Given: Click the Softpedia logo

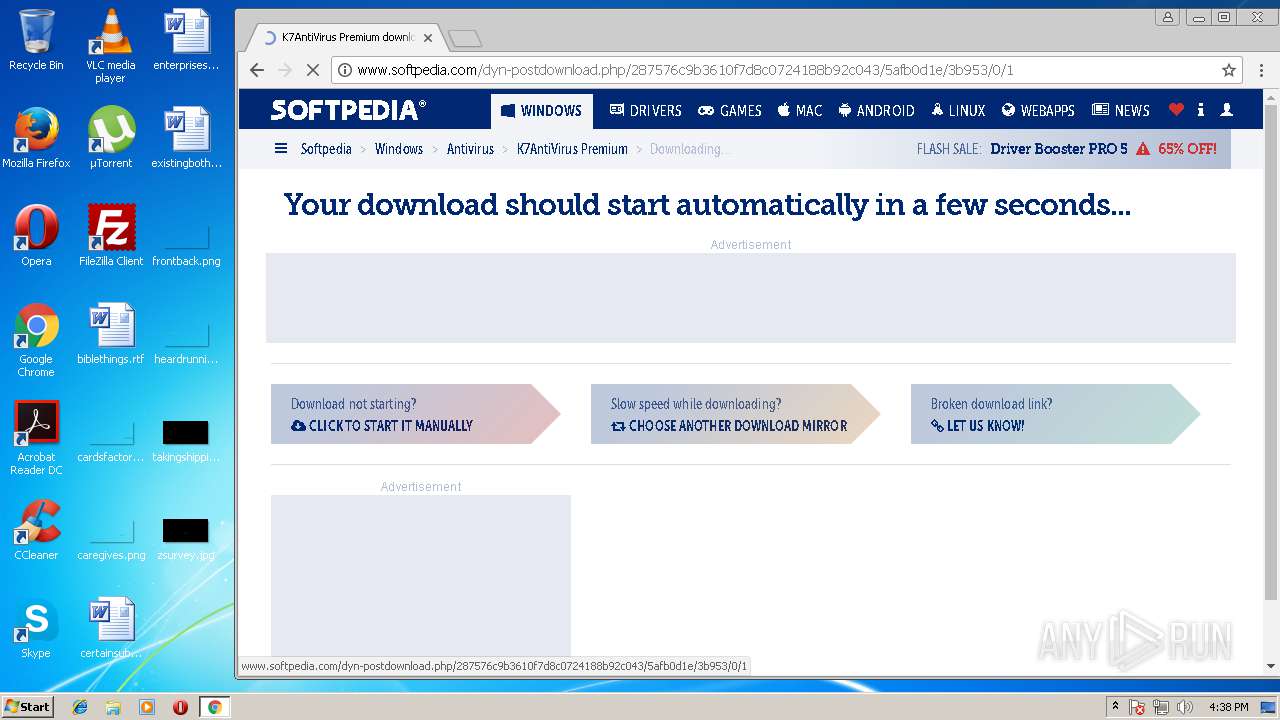Looking at the screenshot, I should pos(348,110).
